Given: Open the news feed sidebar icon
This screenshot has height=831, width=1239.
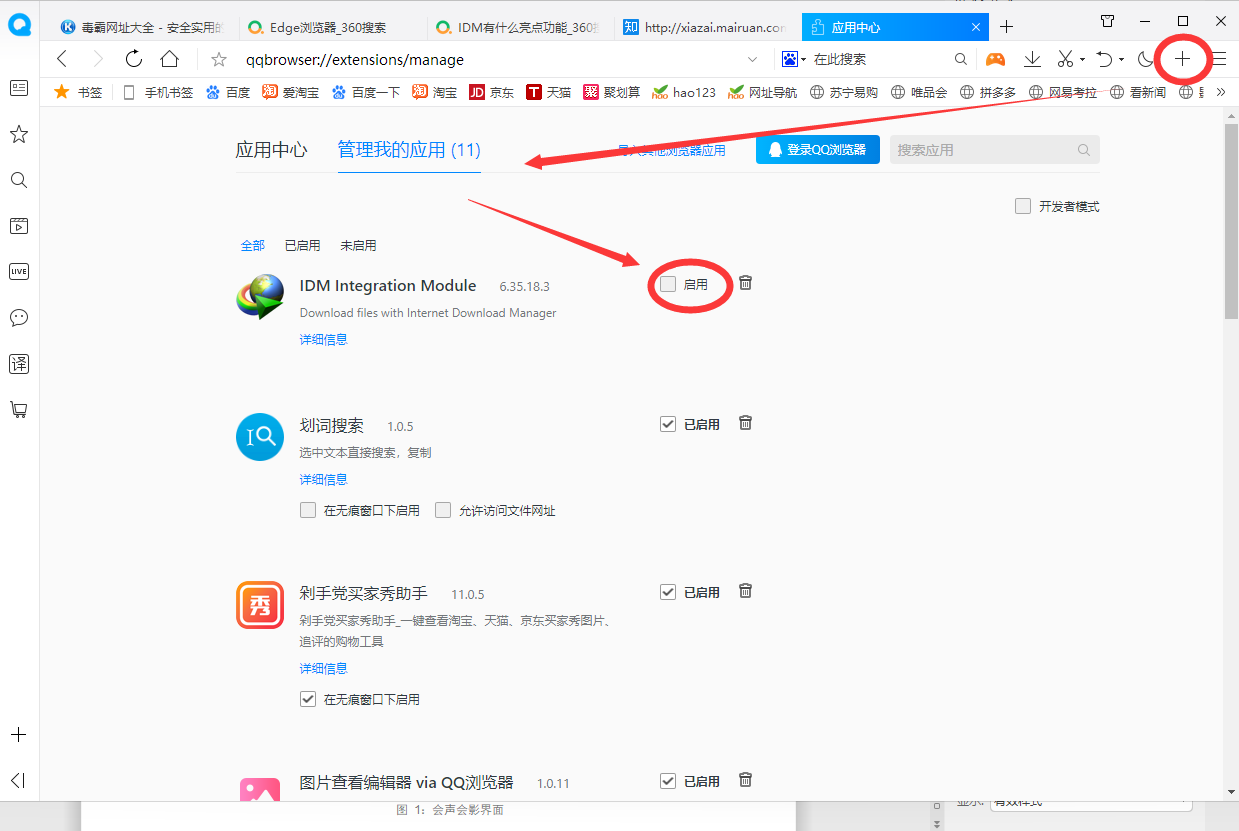Looking at the screenshot, I should tap(19, 88).
